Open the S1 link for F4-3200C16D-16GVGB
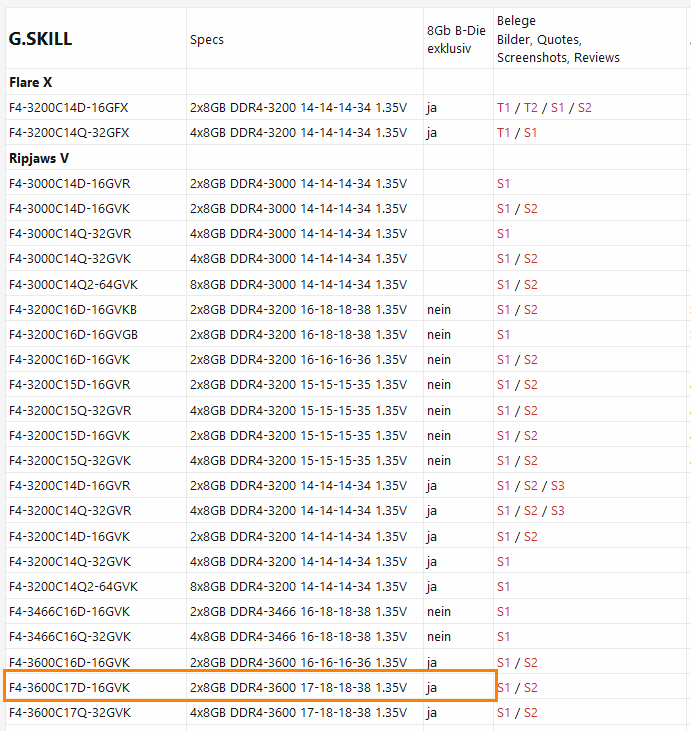Viewport: 691px width, 731px height. click(504, 335)
